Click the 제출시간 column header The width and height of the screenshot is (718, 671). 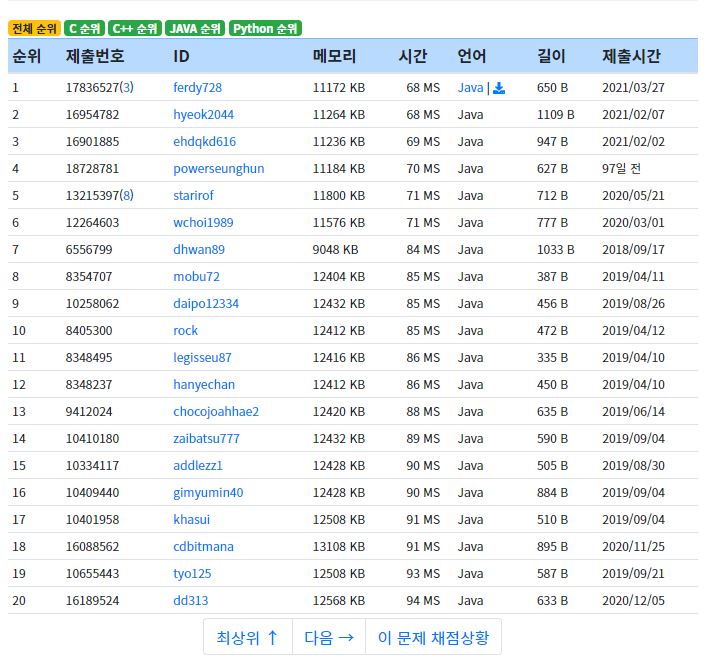coord(631,56)
